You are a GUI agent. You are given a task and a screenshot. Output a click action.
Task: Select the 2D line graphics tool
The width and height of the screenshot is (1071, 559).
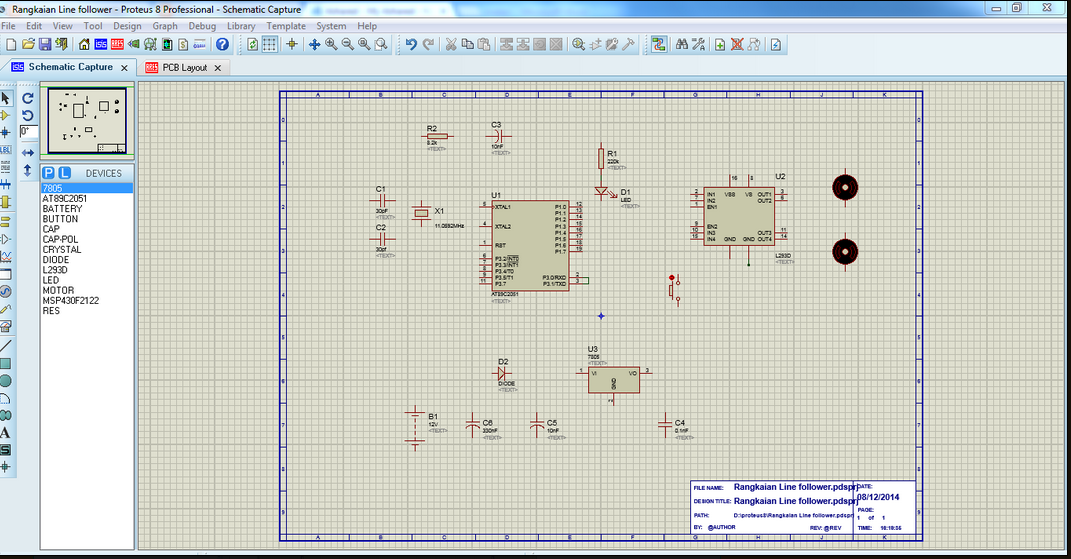[x=5, y=346]
